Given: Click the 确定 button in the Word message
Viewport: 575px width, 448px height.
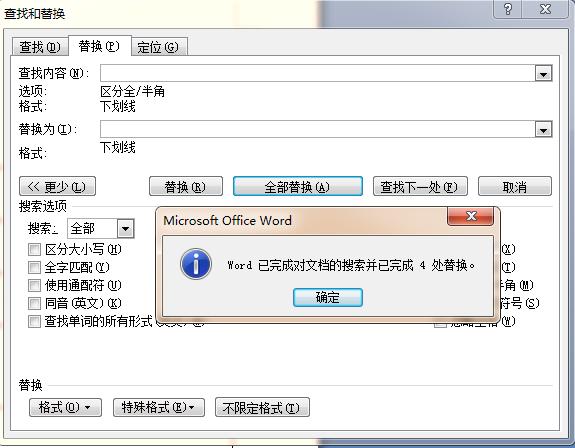Looking at the screenshot, I should tap(328, 297).
